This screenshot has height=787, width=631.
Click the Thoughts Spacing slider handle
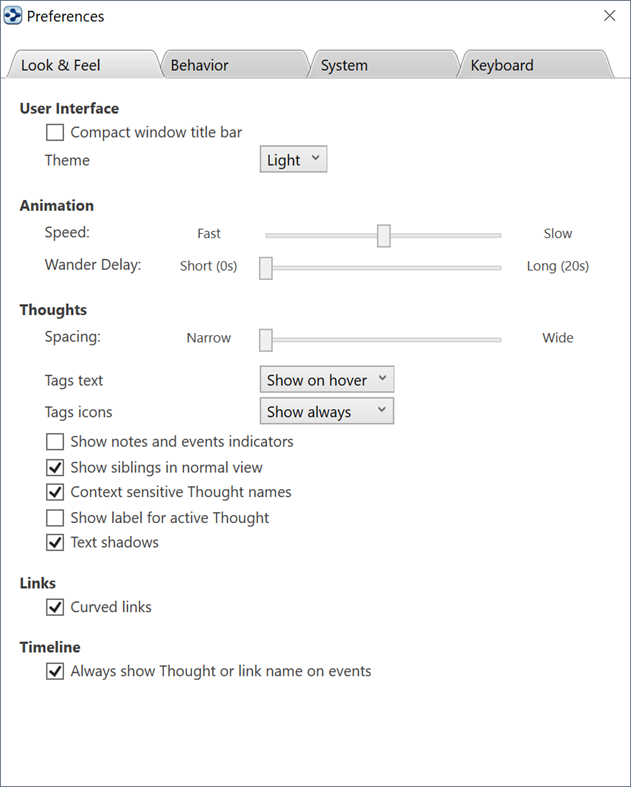tap(266, 340)
